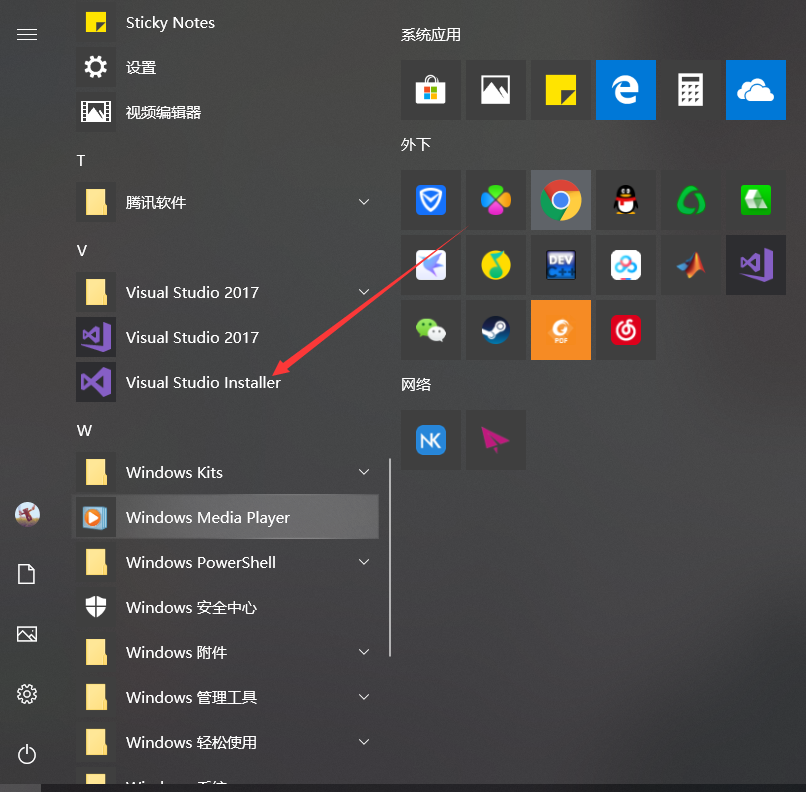806x792 pixels.
Task: Open orange Foxit PDF tile
Action: 561,330
